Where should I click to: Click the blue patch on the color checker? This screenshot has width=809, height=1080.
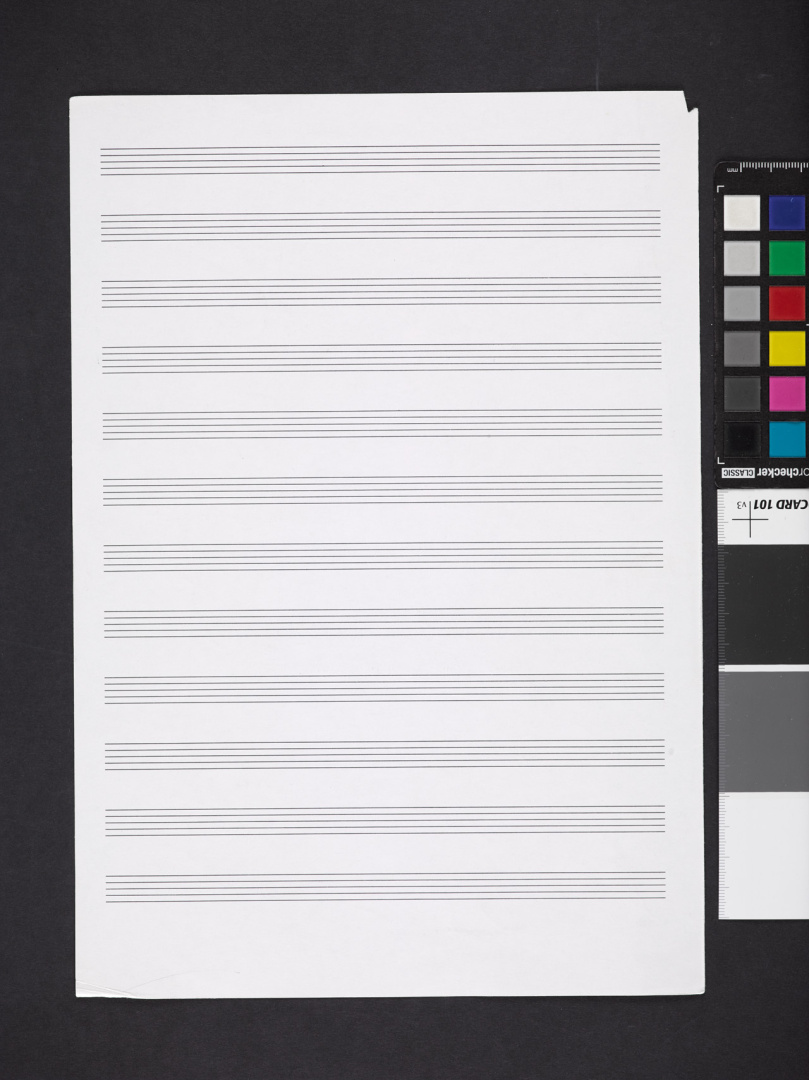point(787,213)
